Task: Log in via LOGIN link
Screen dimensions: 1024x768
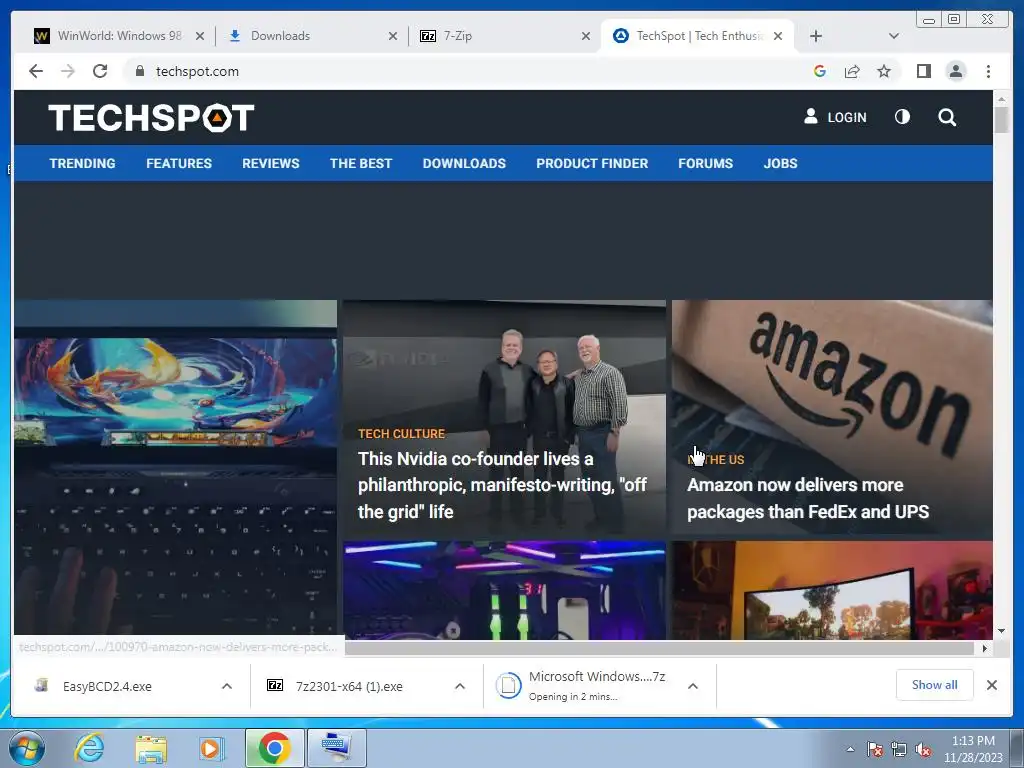Action: (x=835, y=117)
